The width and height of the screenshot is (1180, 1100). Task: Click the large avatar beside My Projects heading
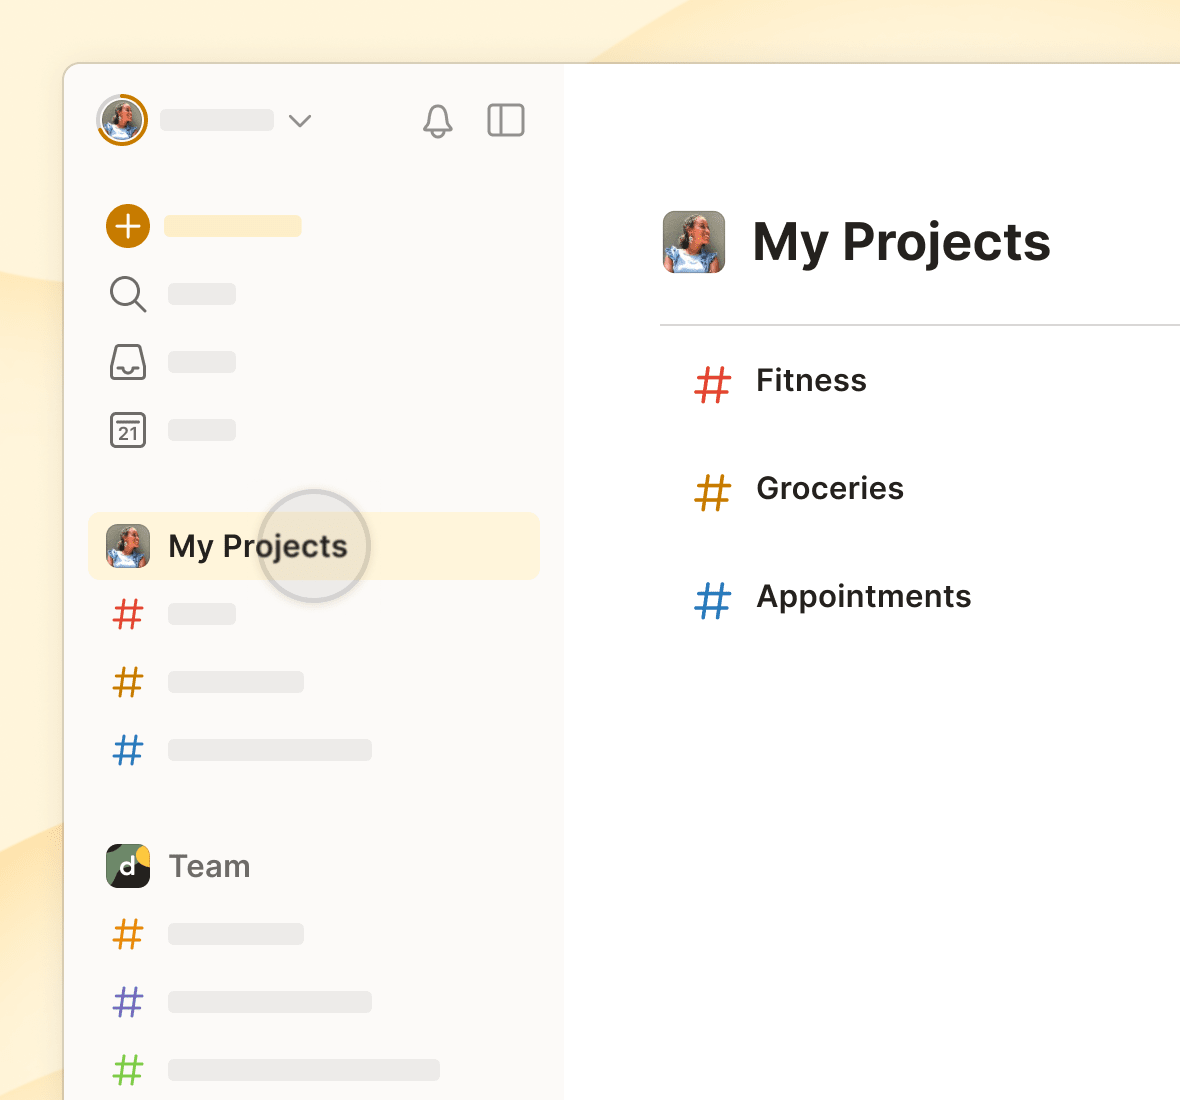click(694, 242)
